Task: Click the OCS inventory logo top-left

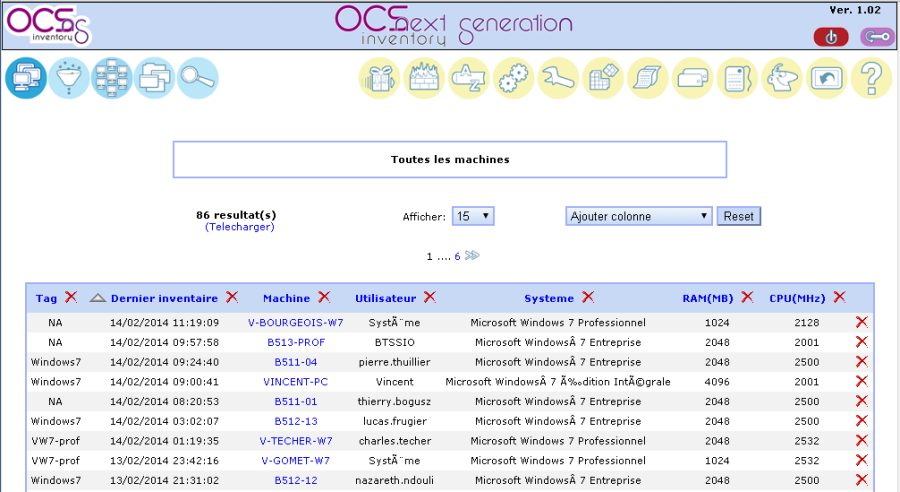Action: point(48,25)
